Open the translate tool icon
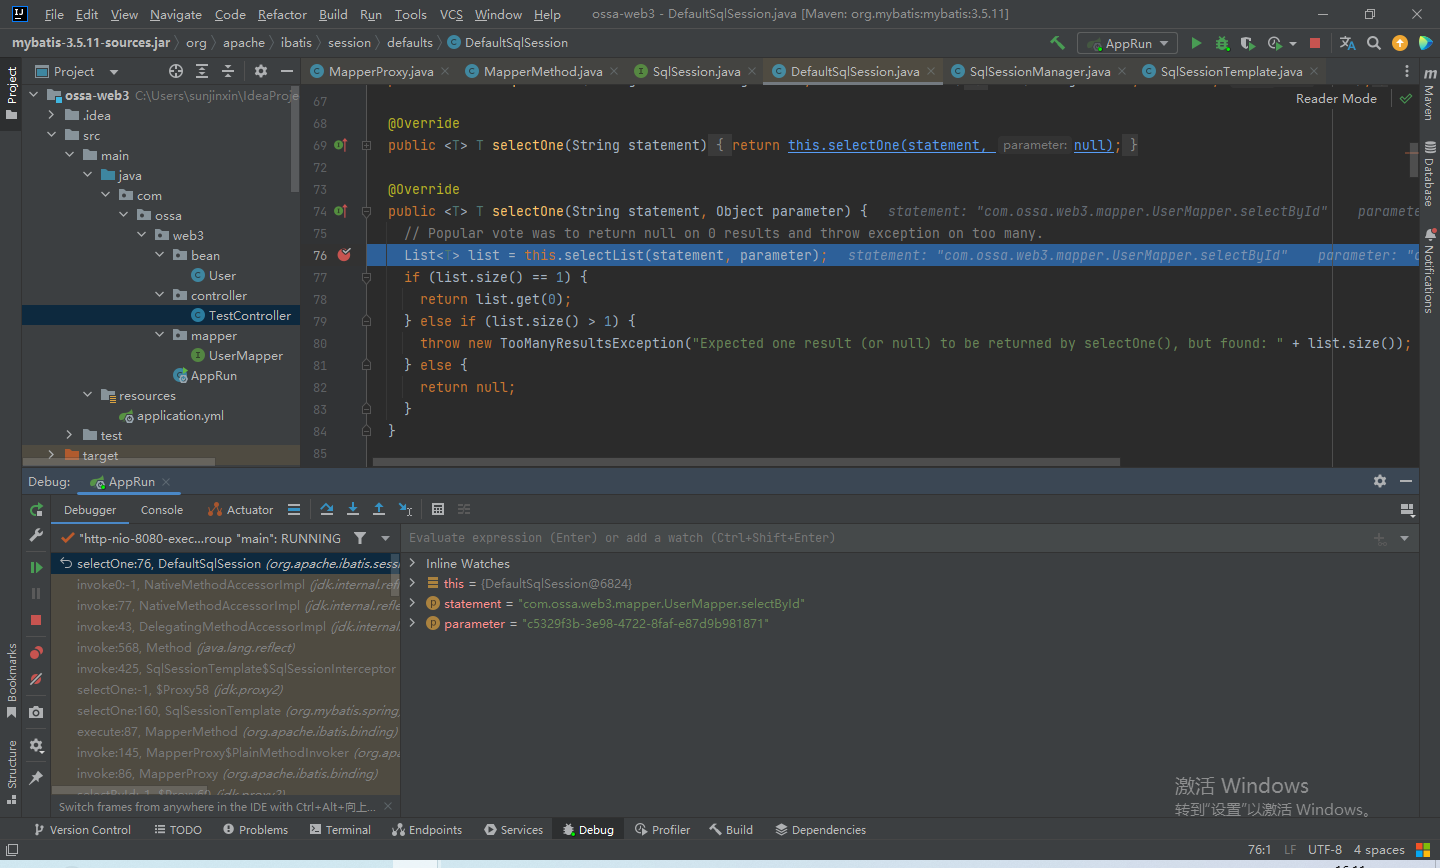 pos(1347,43)
